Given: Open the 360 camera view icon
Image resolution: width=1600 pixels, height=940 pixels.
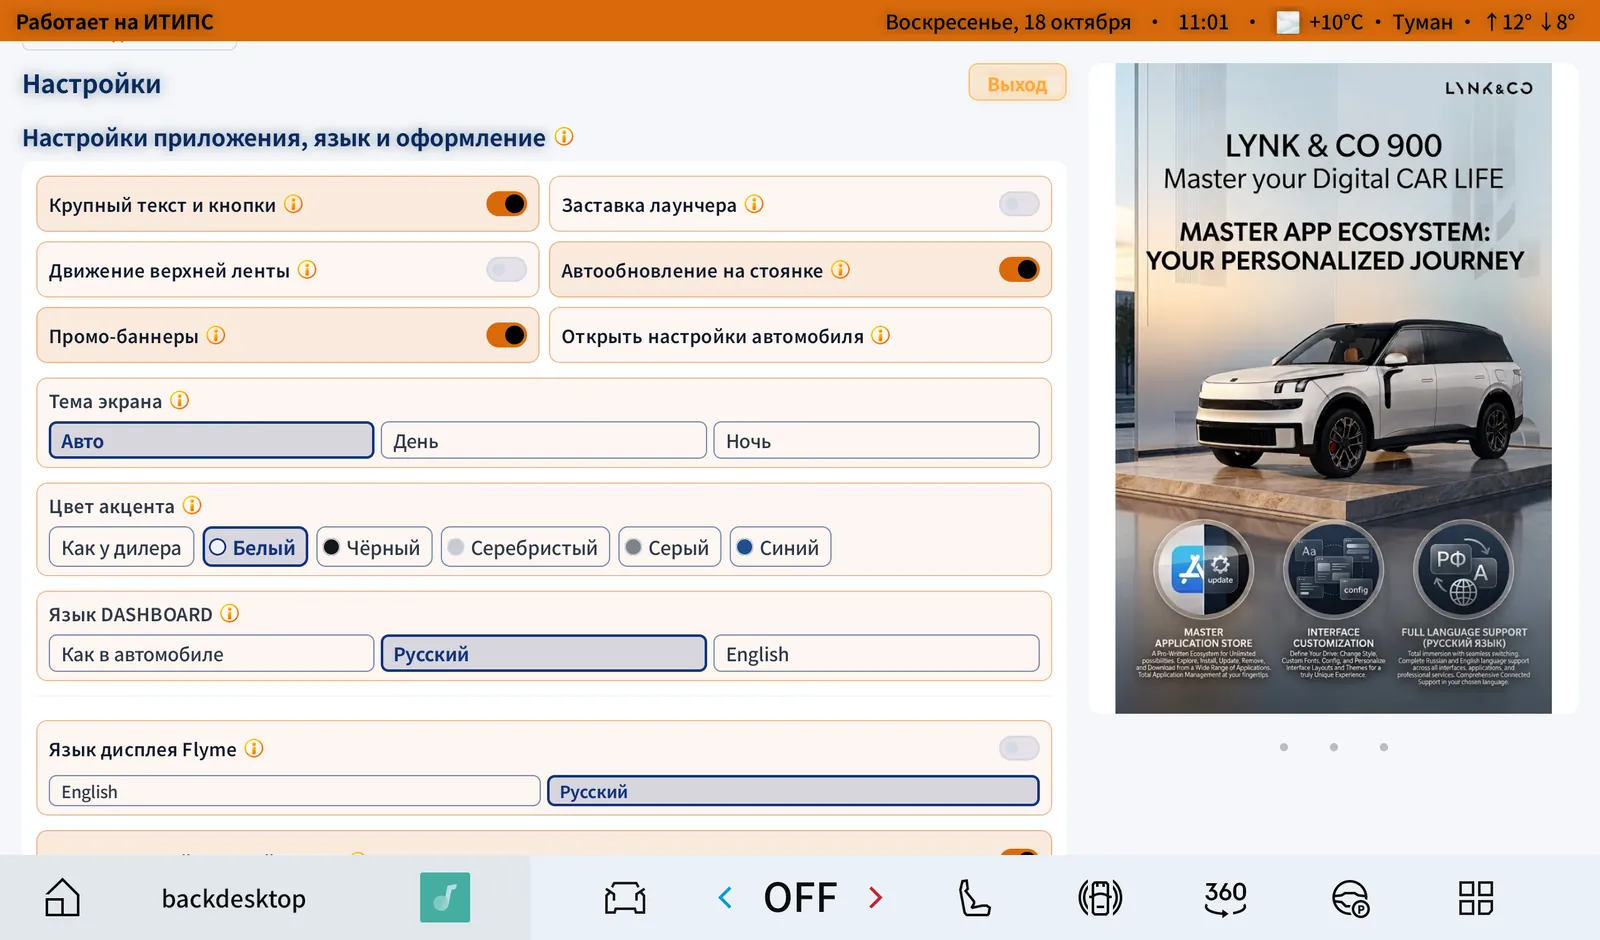Looking at the screenshot, I should (x=1225, y=897).
